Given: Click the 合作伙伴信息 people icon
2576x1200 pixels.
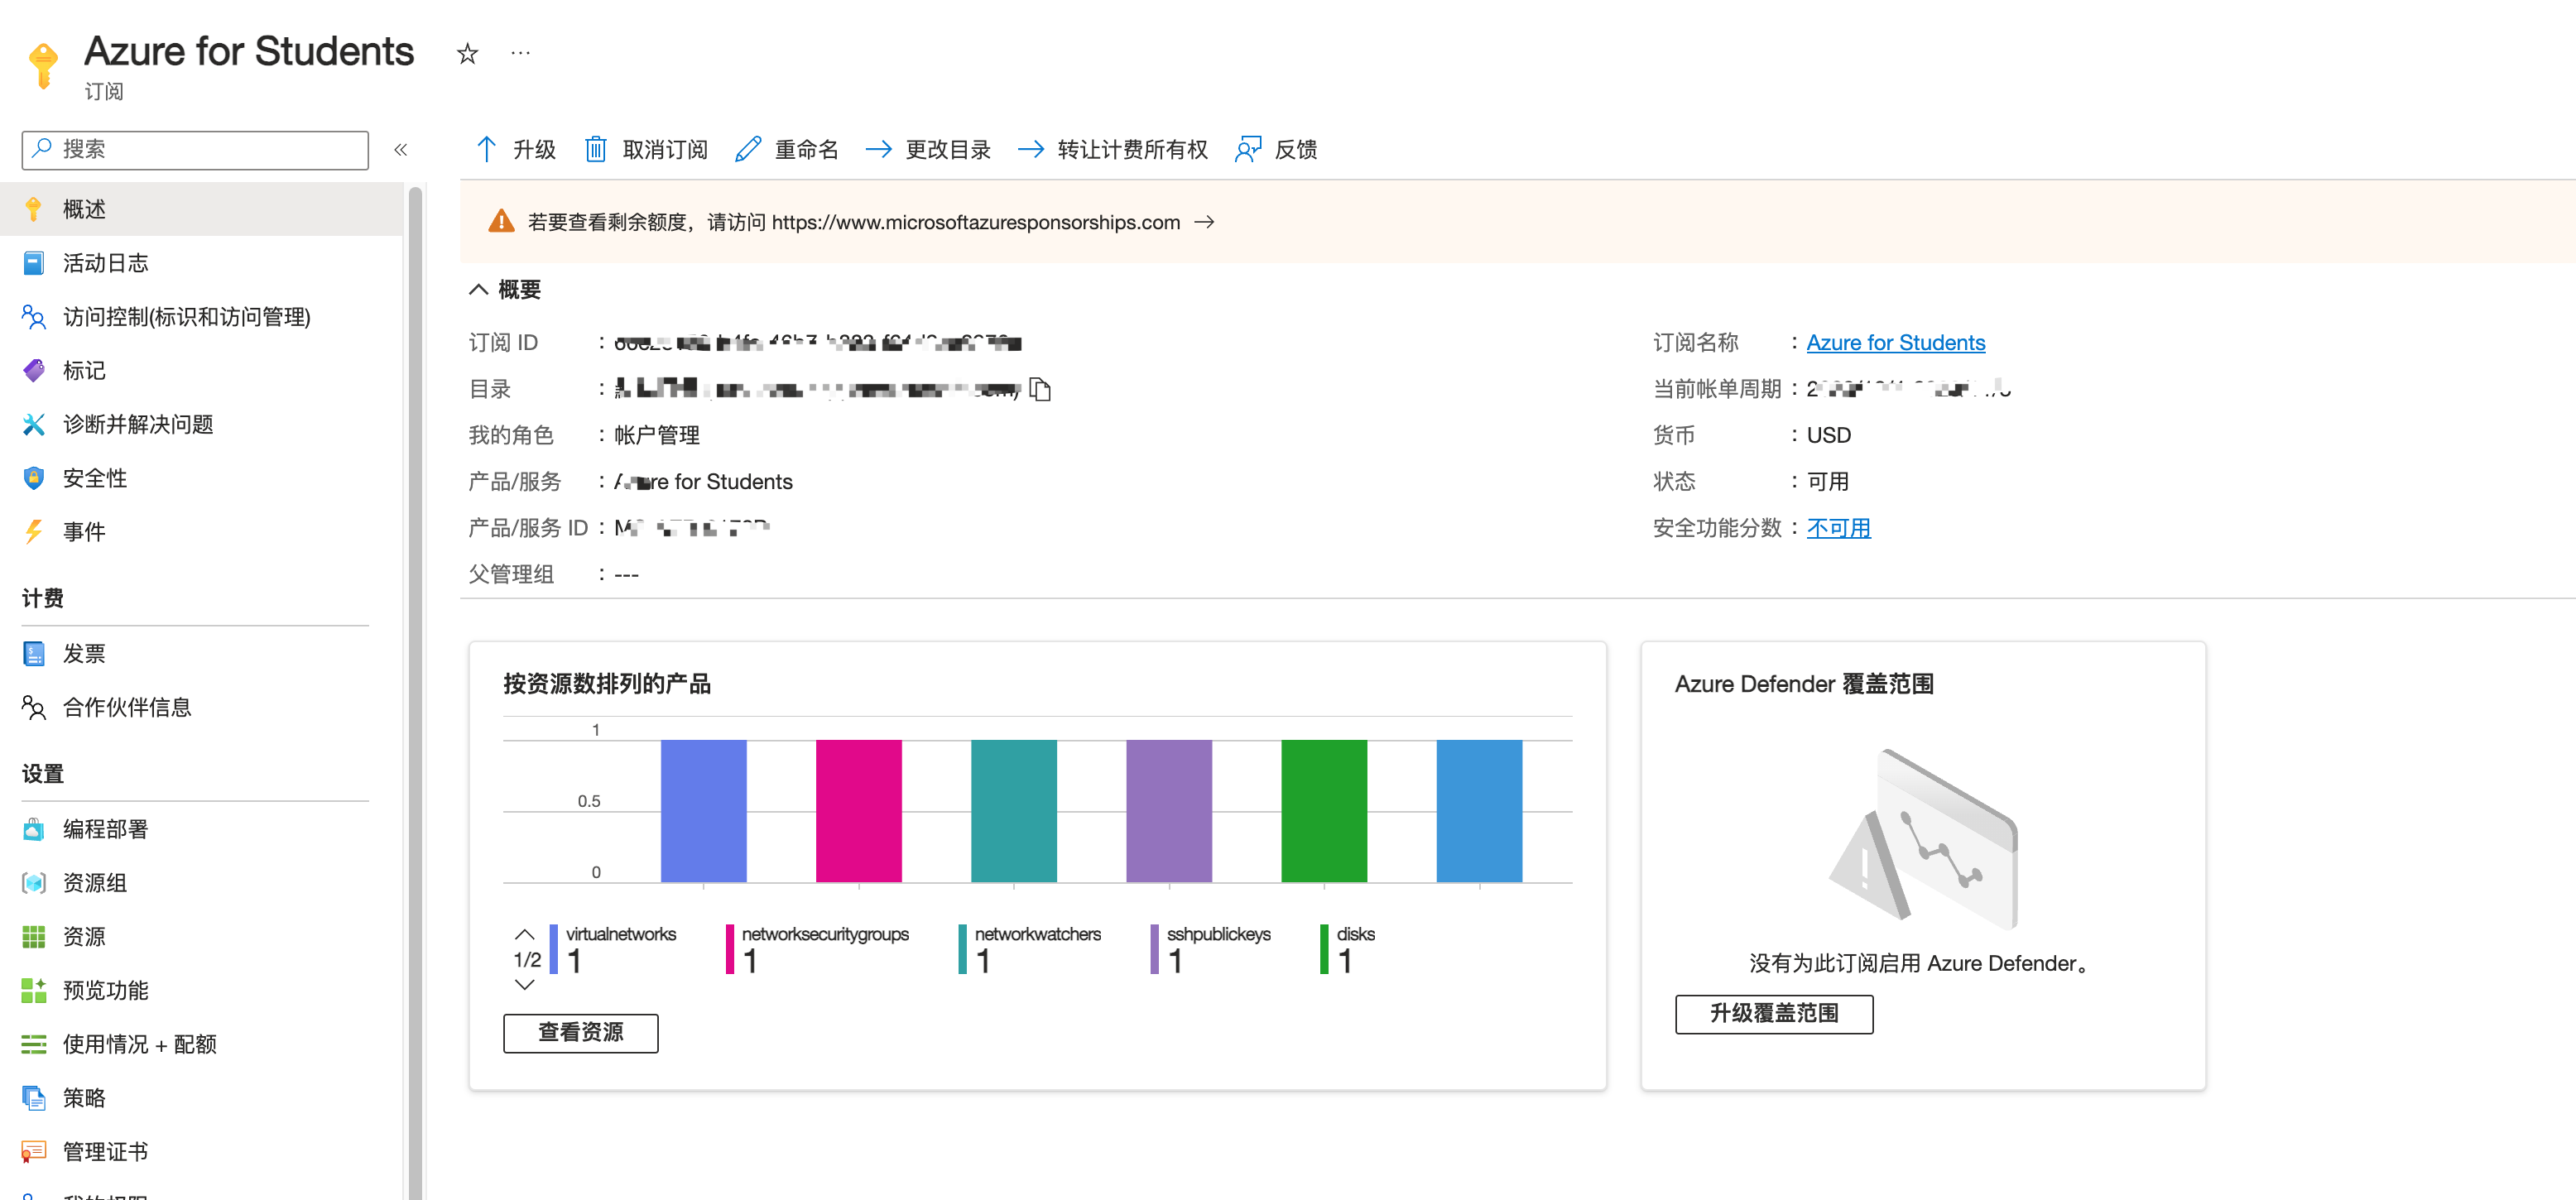Looking at the screenshot, I should (34, 708).
